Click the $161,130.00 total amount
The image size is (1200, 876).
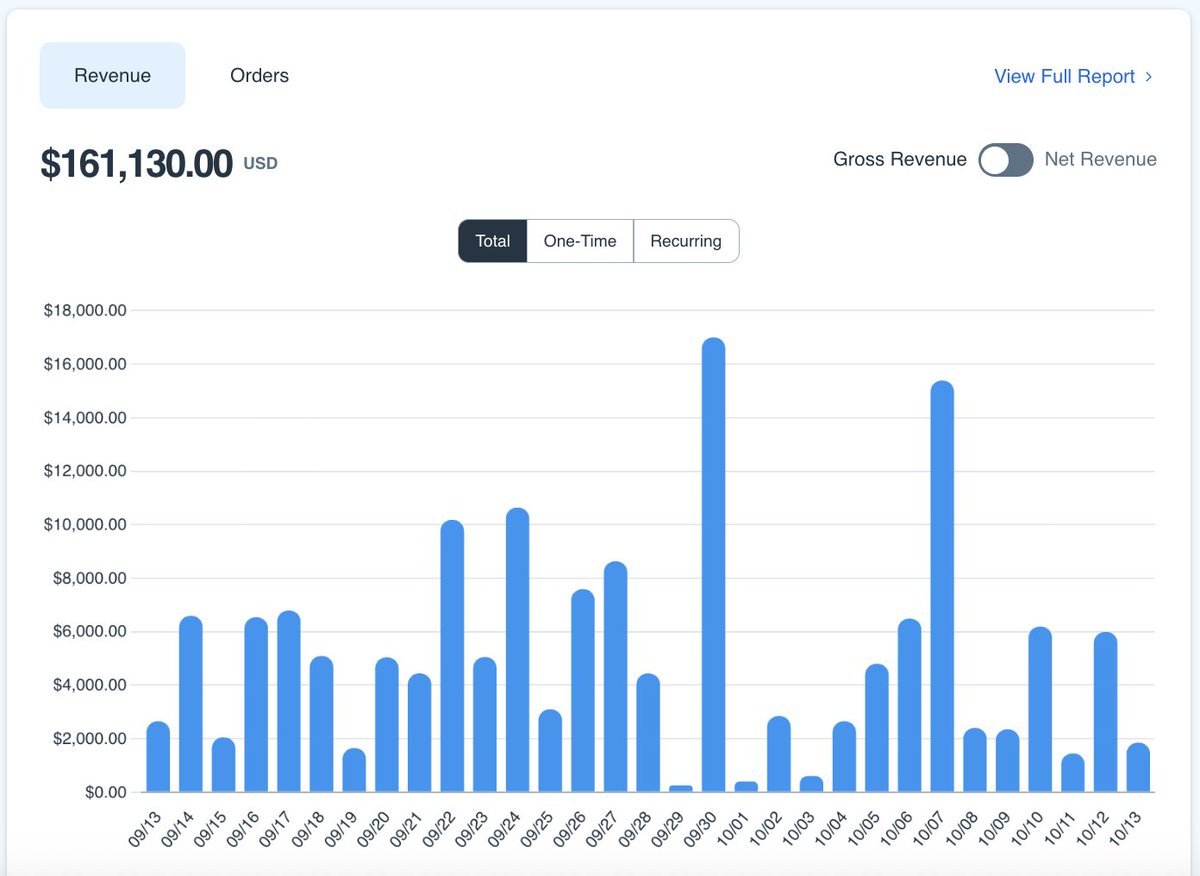pos(137,163)
